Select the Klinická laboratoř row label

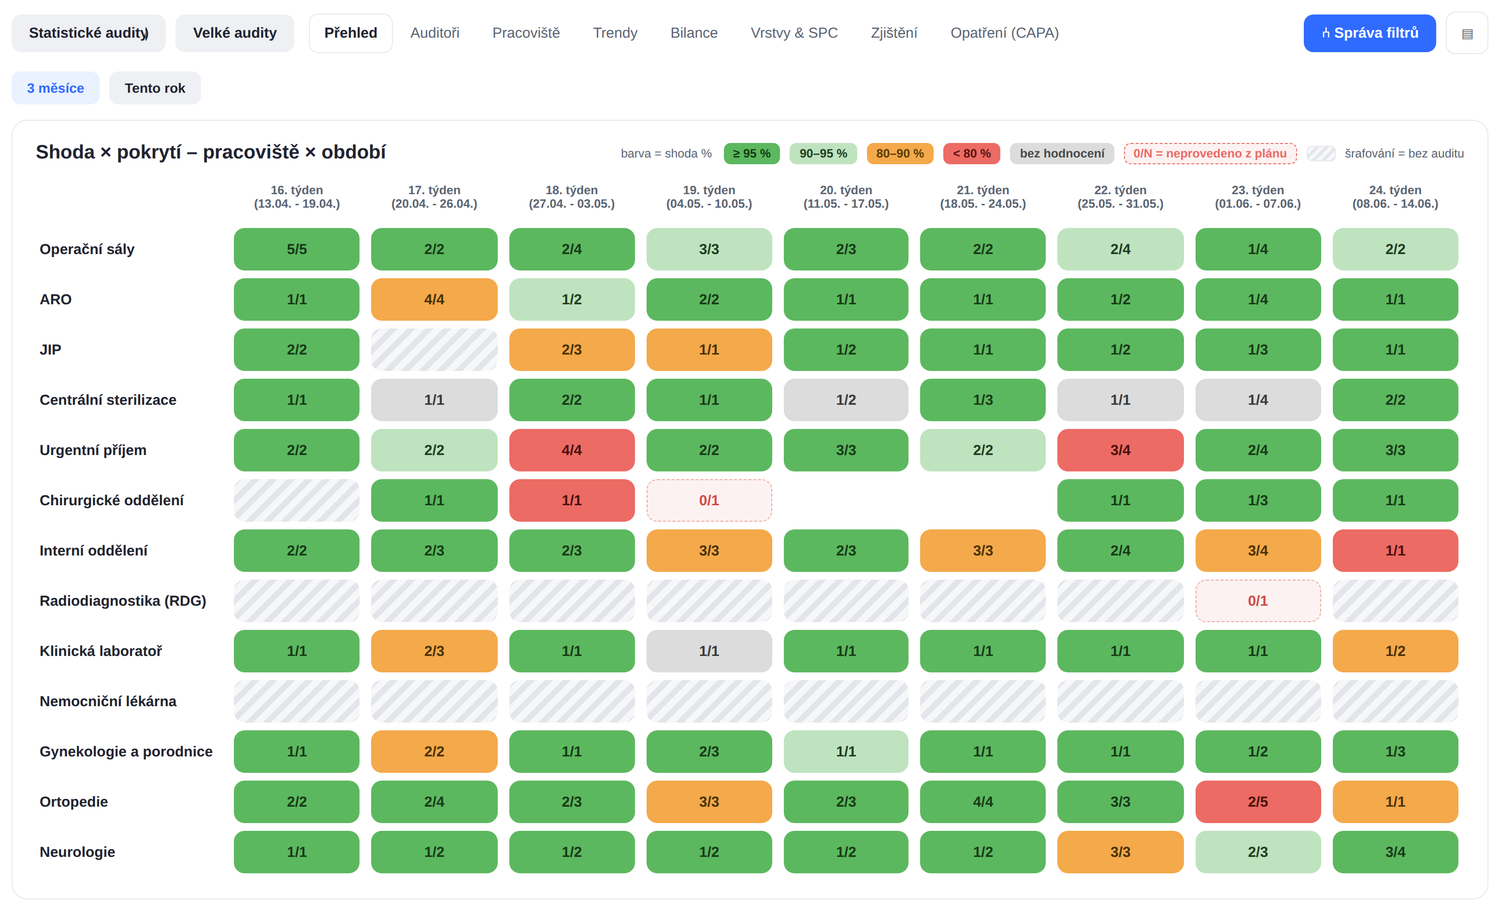coord(101,651)
